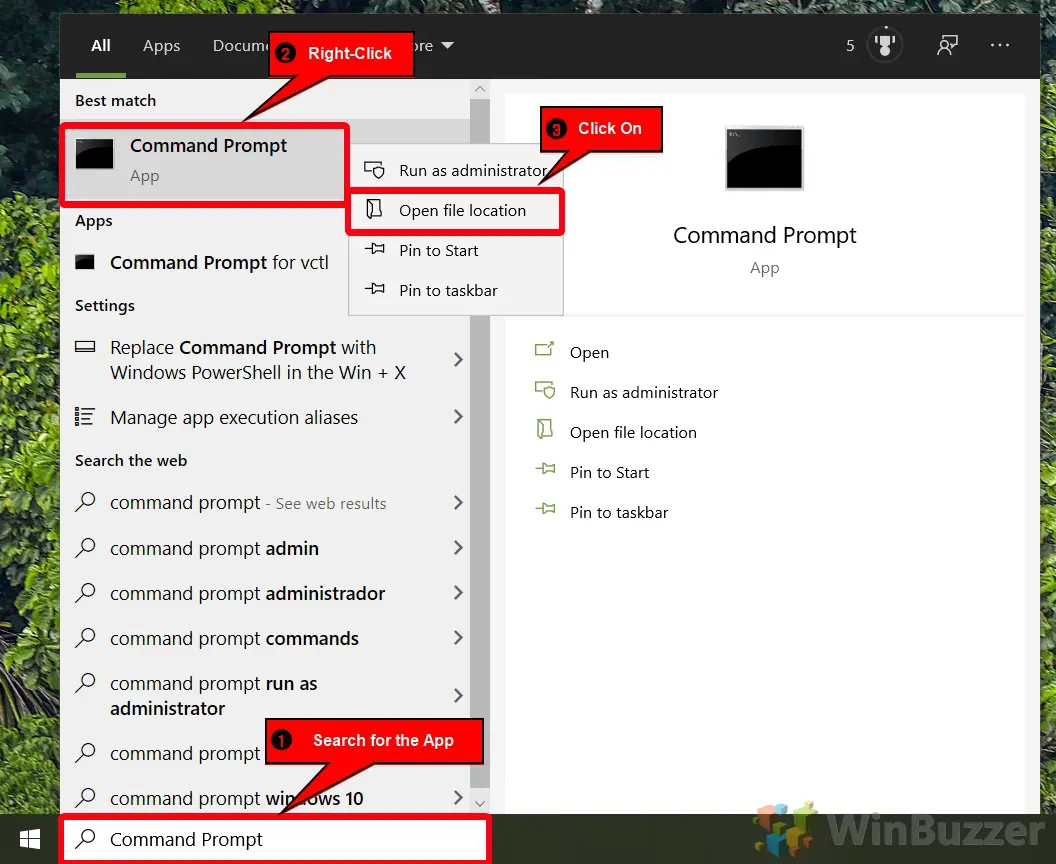This screenshot has width=1056, height=864.
Task: Open the Windows Start button
Action: point(30,839)
